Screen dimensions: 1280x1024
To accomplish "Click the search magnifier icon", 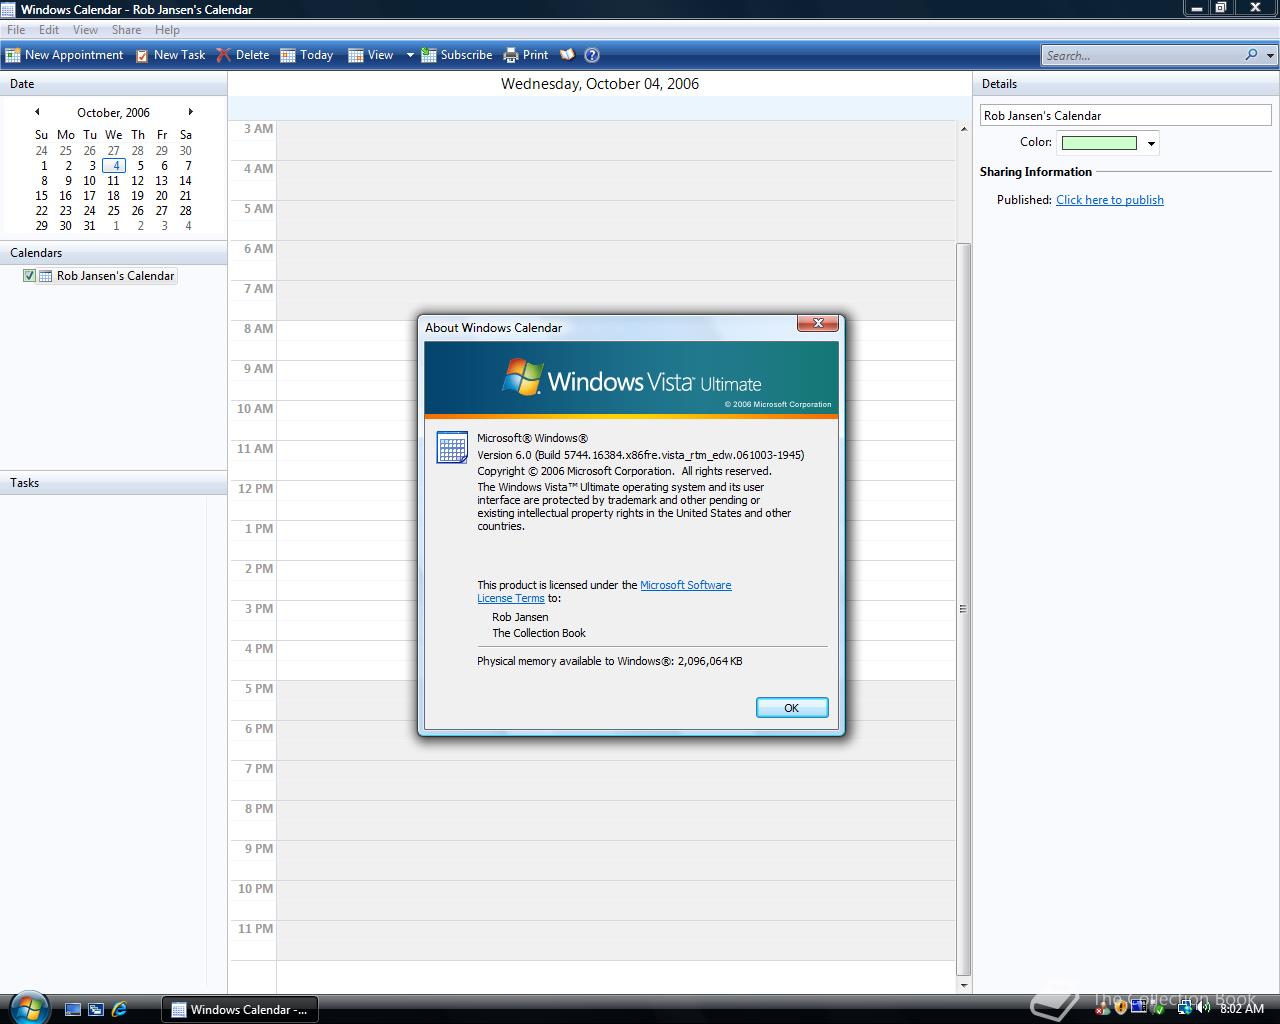I will pos(1251,55).
